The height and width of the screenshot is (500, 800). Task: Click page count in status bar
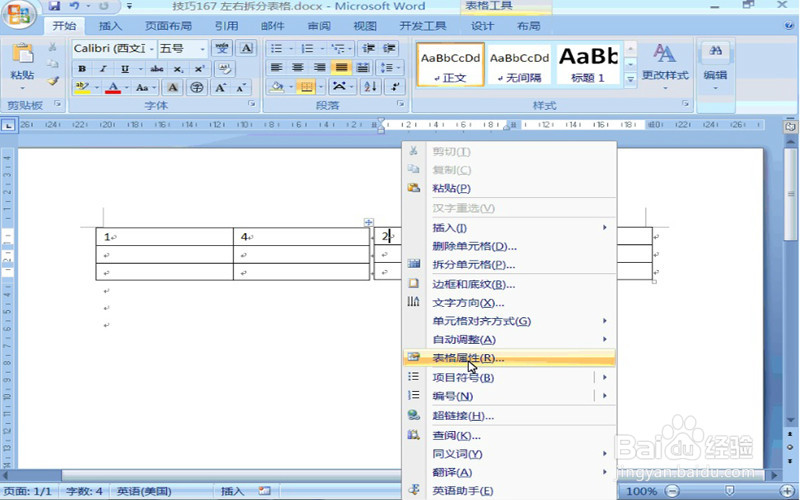click(28, 491)
